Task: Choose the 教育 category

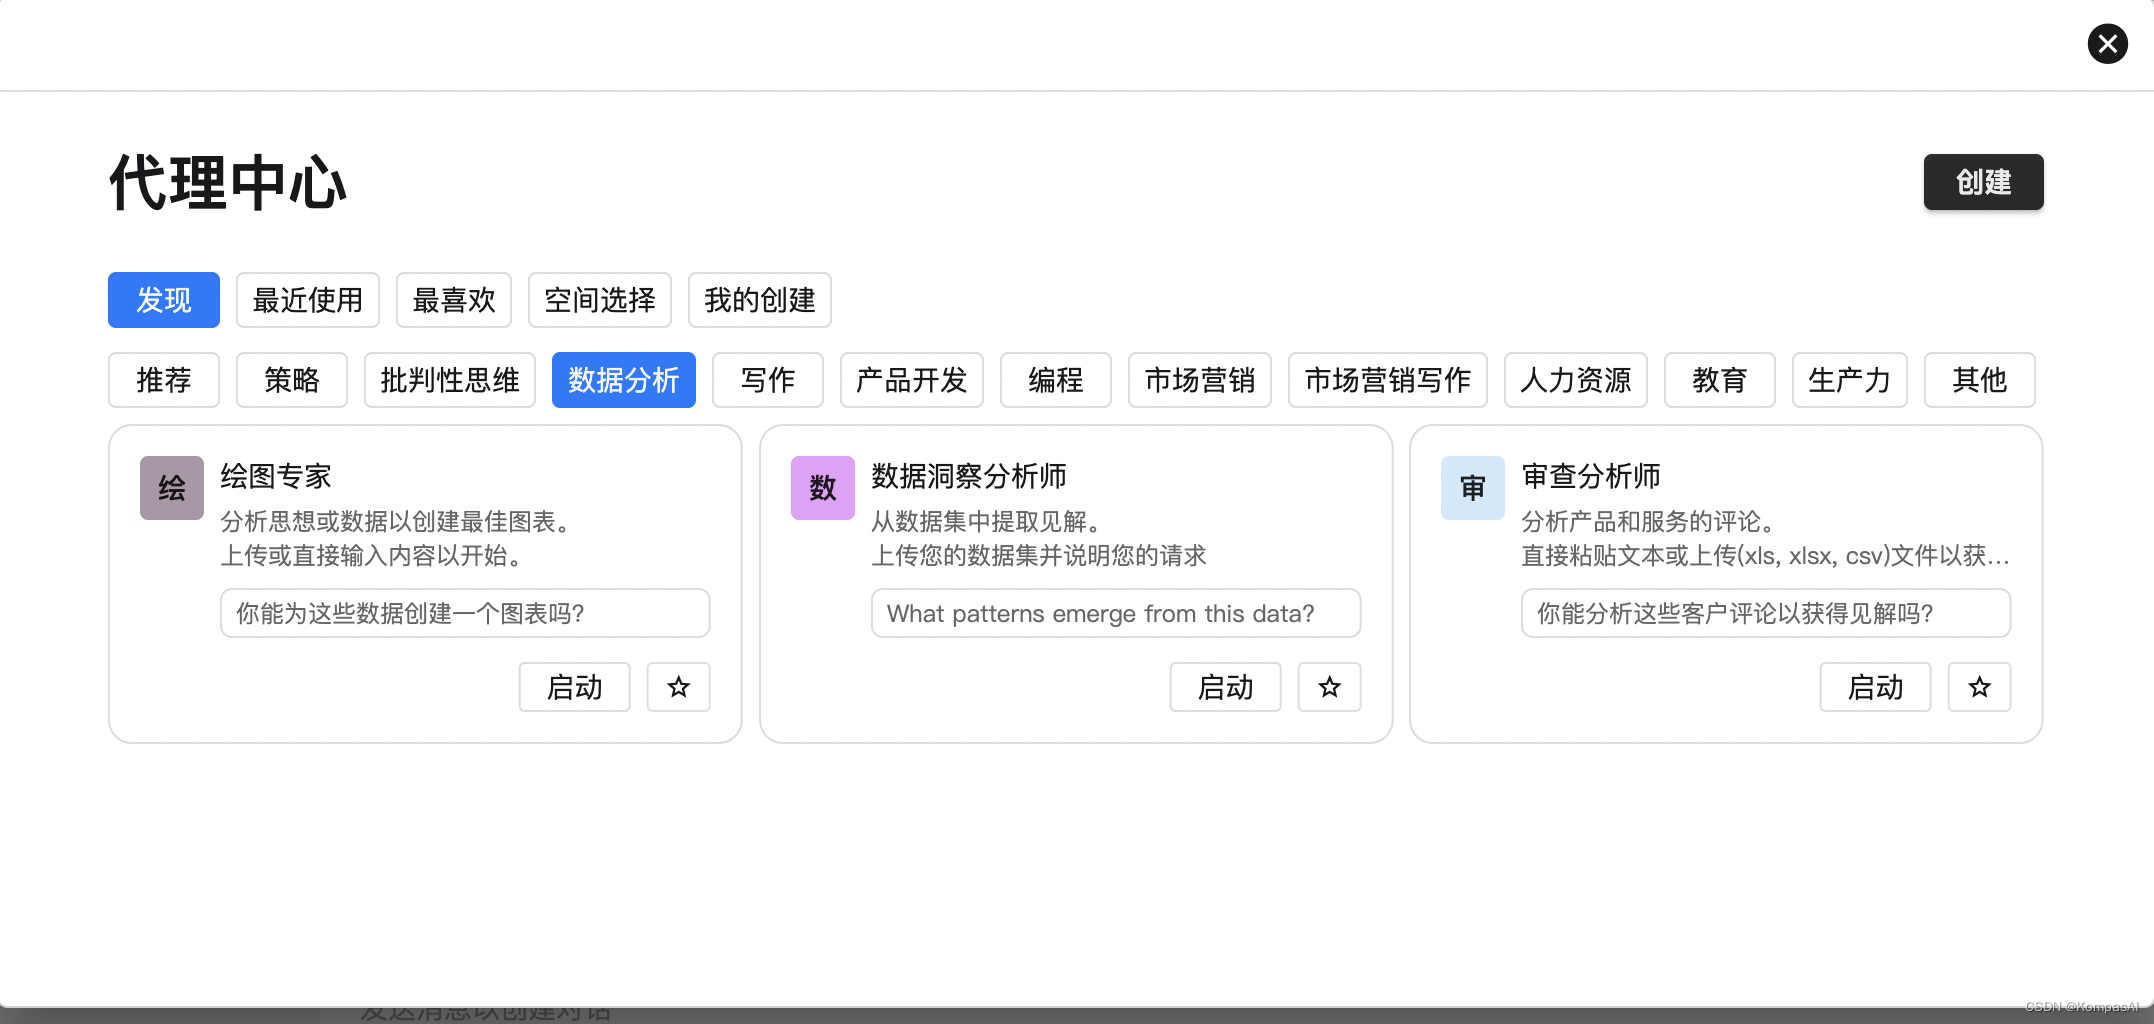Action: pos(1720,380)
